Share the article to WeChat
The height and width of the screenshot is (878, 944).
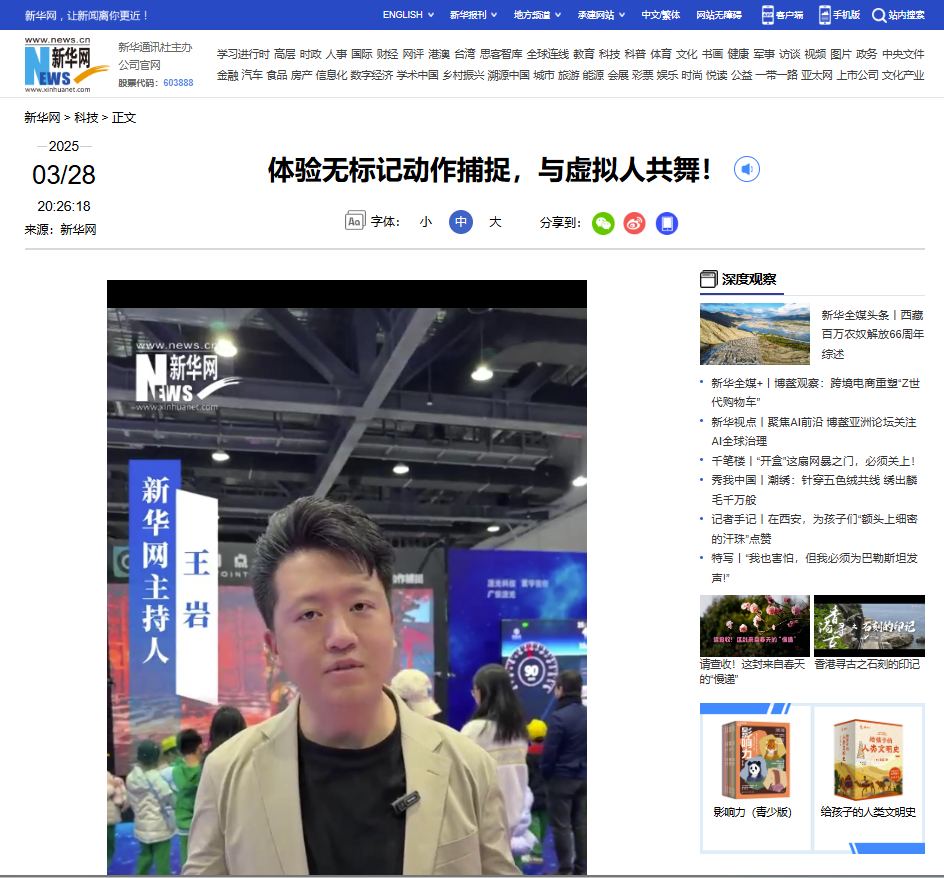(603, 223)
